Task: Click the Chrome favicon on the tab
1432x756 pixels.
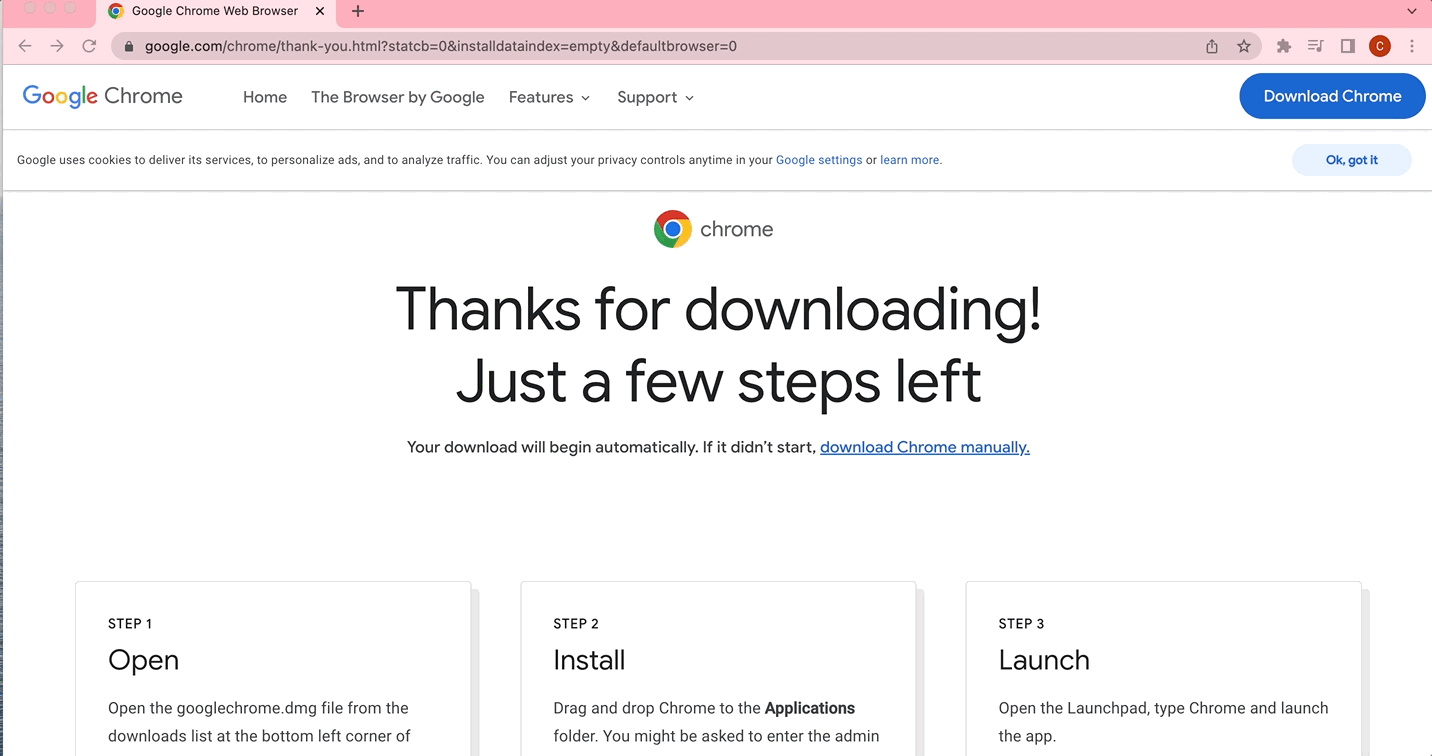Action: click(116, 11)
